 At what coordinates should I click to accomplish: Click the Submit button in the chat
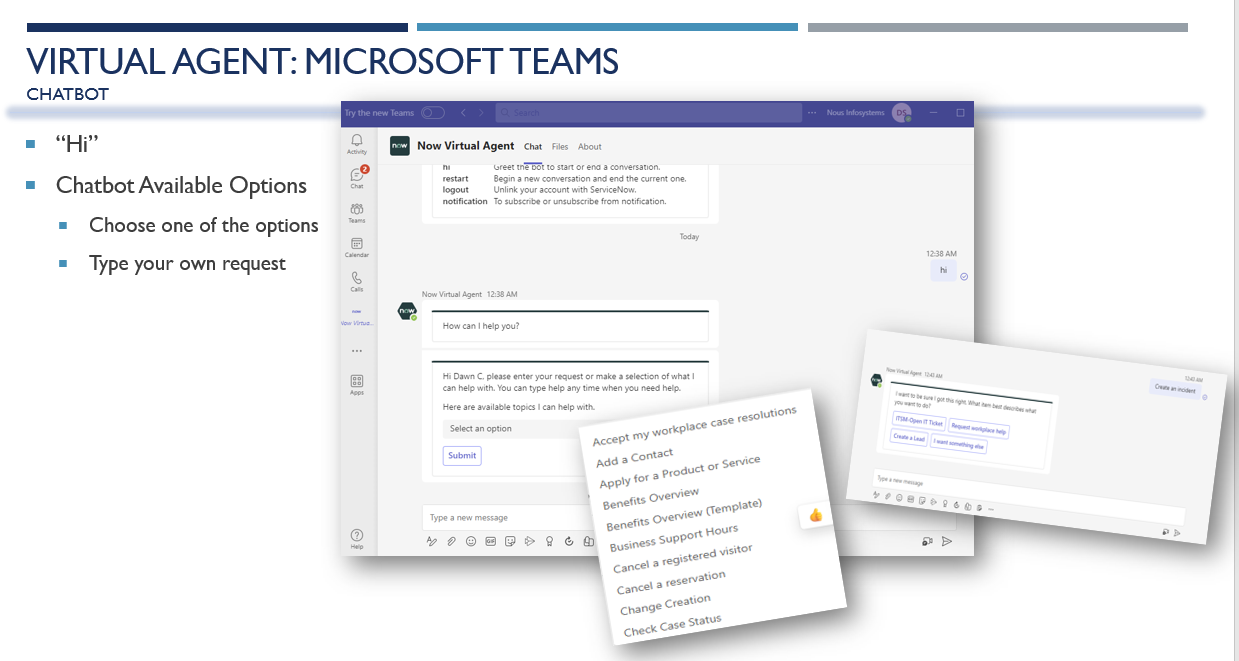(x=461, y=455)
